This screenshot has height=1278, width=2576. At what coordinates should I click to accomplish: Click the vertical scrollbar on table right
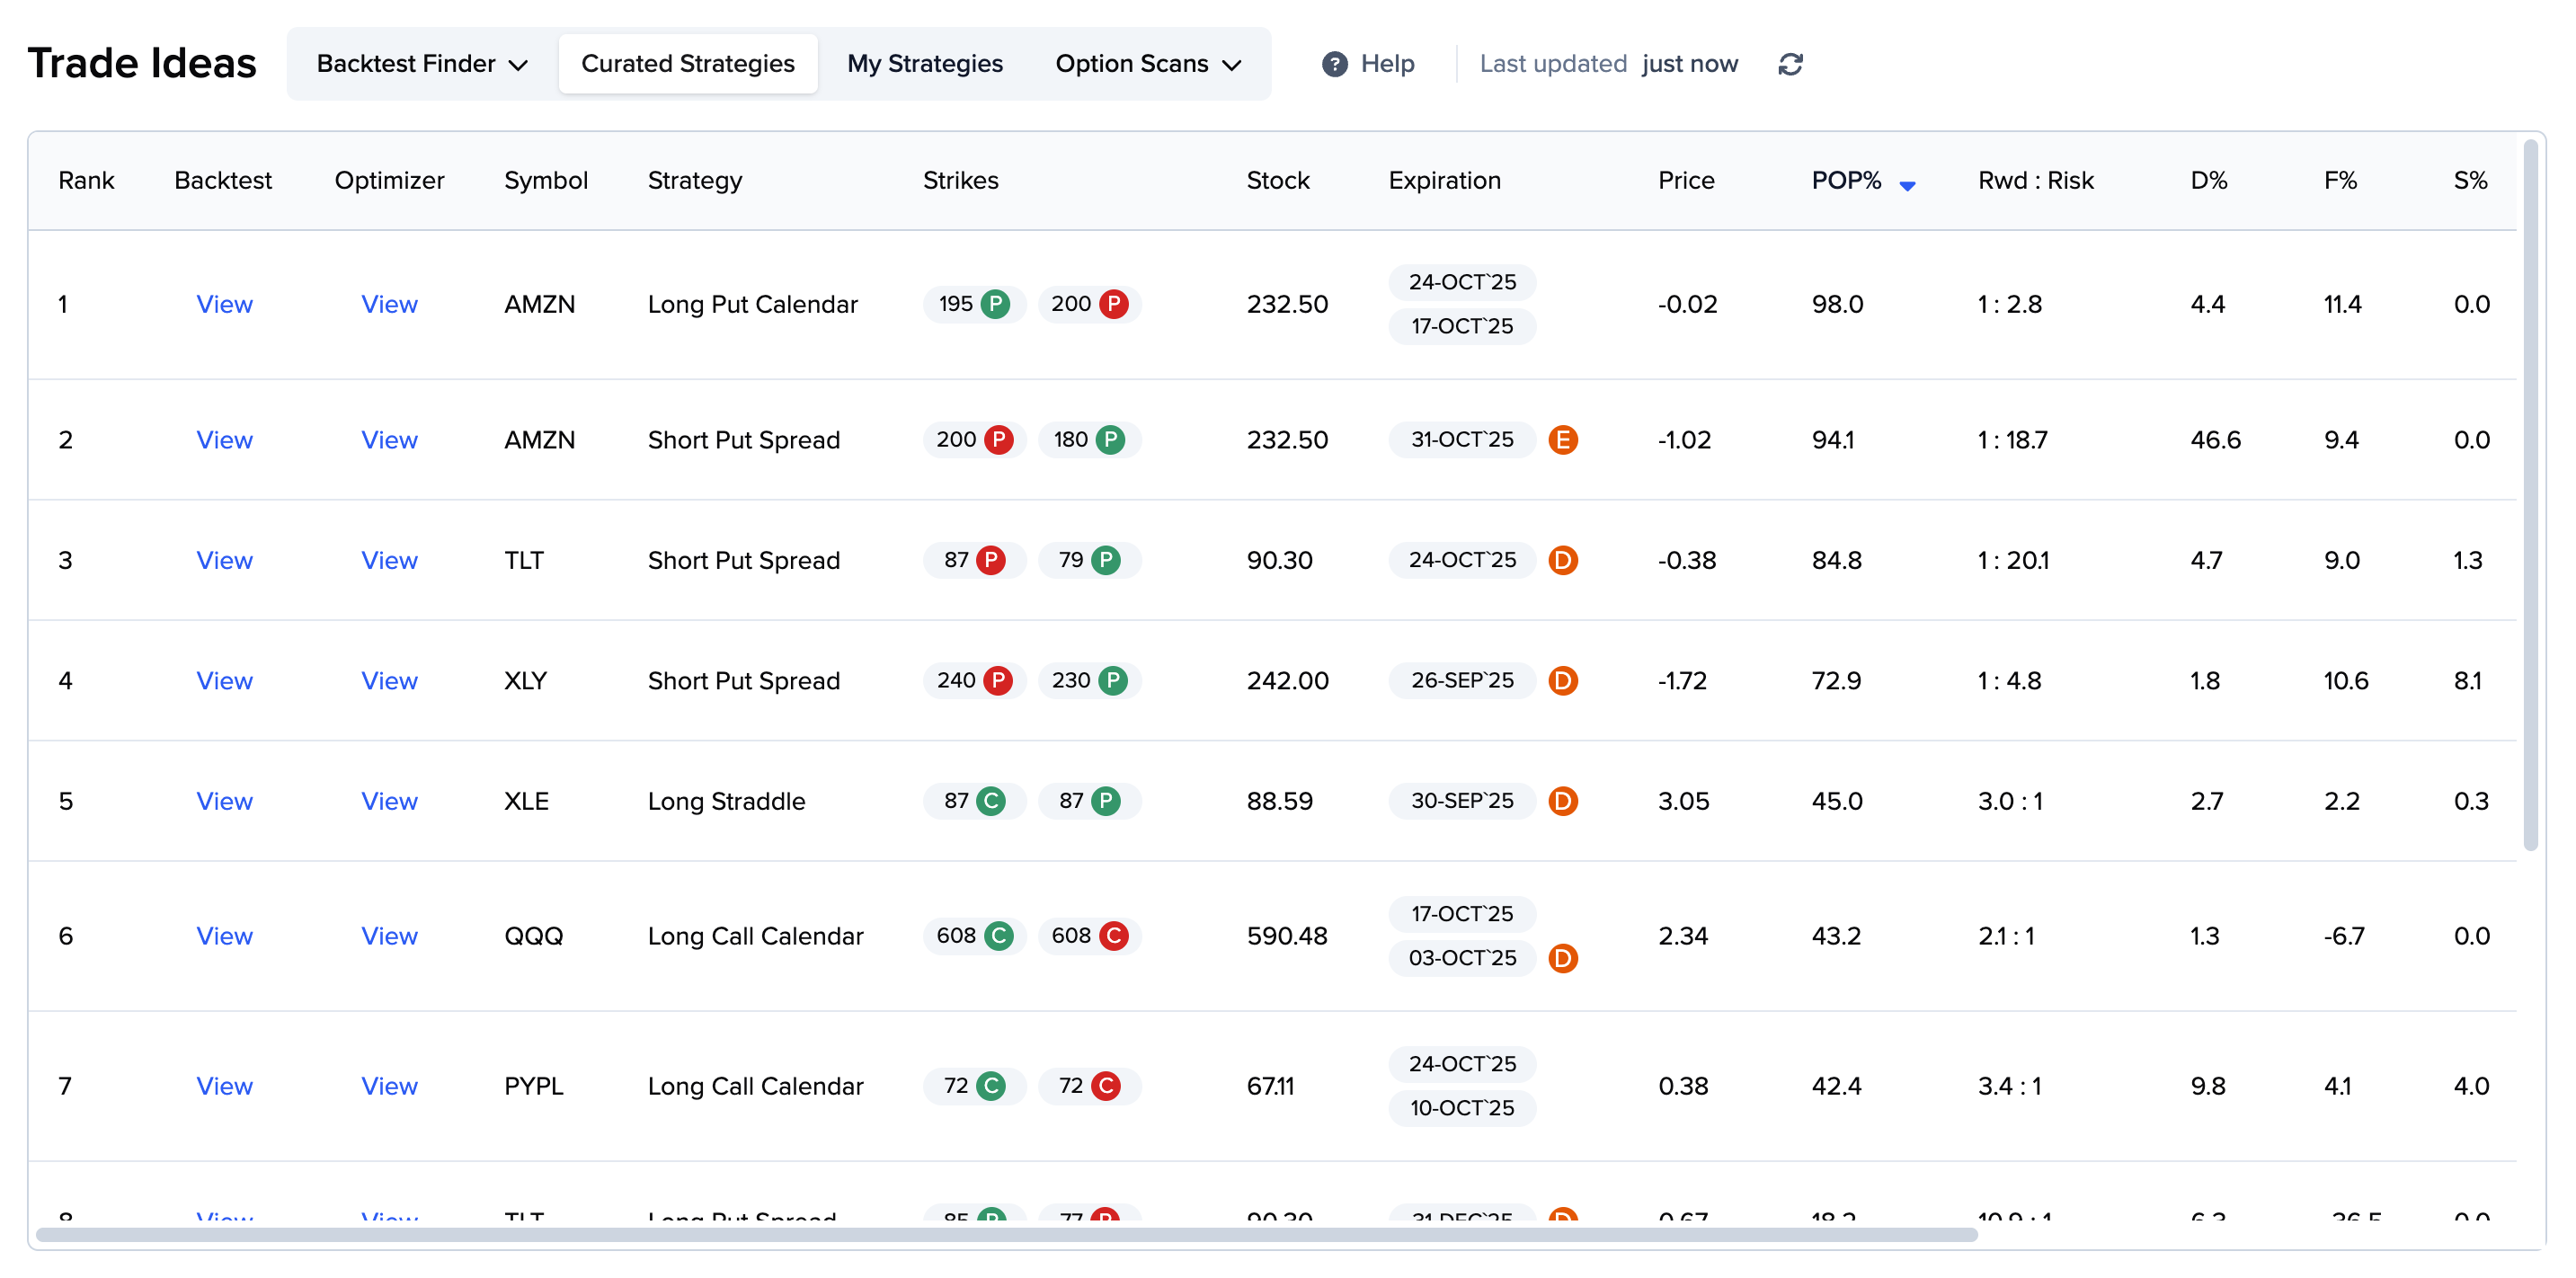(2530, 495)
